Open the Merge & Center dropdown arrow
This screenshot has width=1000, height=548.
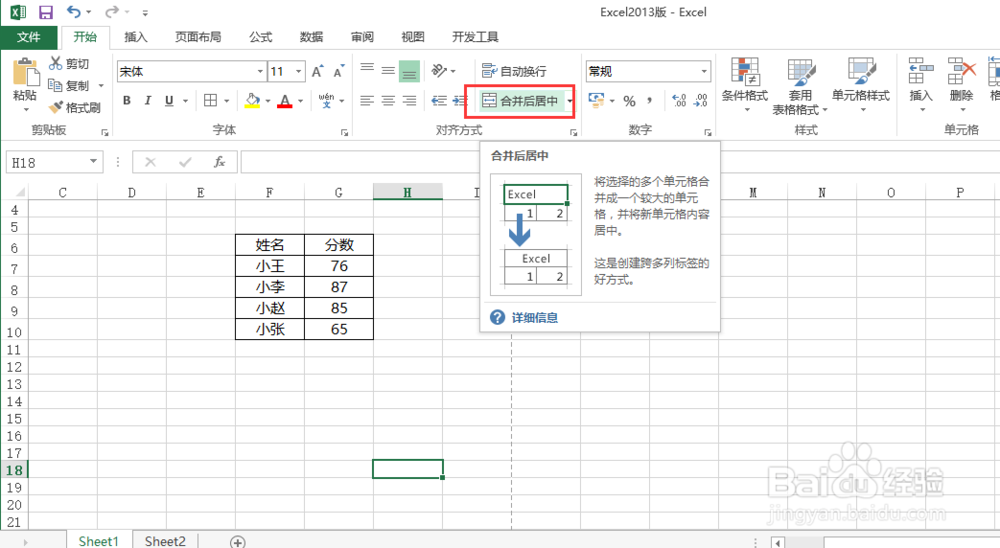(x=570, y=101)
